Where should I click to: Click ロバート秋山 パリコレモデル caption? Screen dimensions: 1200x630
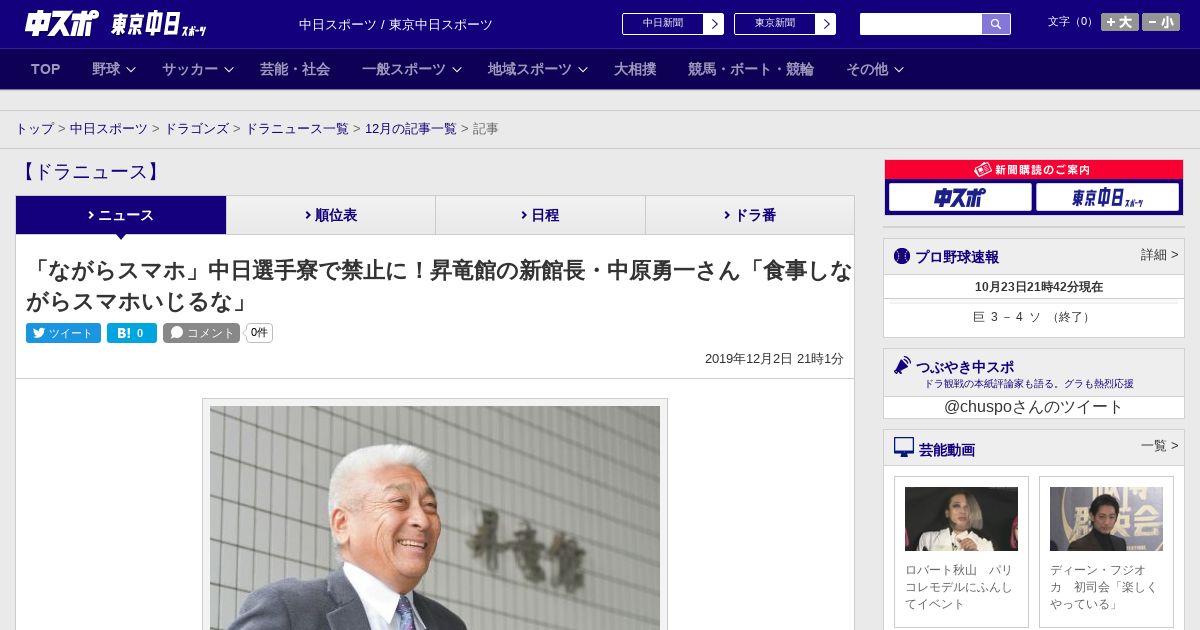(961, 587)
